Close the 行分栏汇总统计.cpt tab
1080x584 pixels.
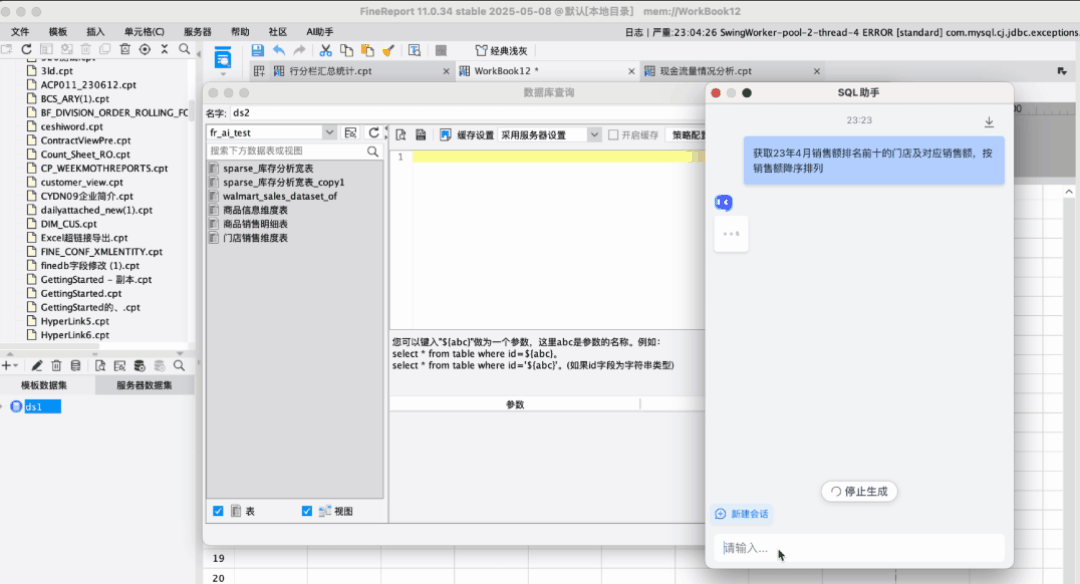(x=446, y=71)
